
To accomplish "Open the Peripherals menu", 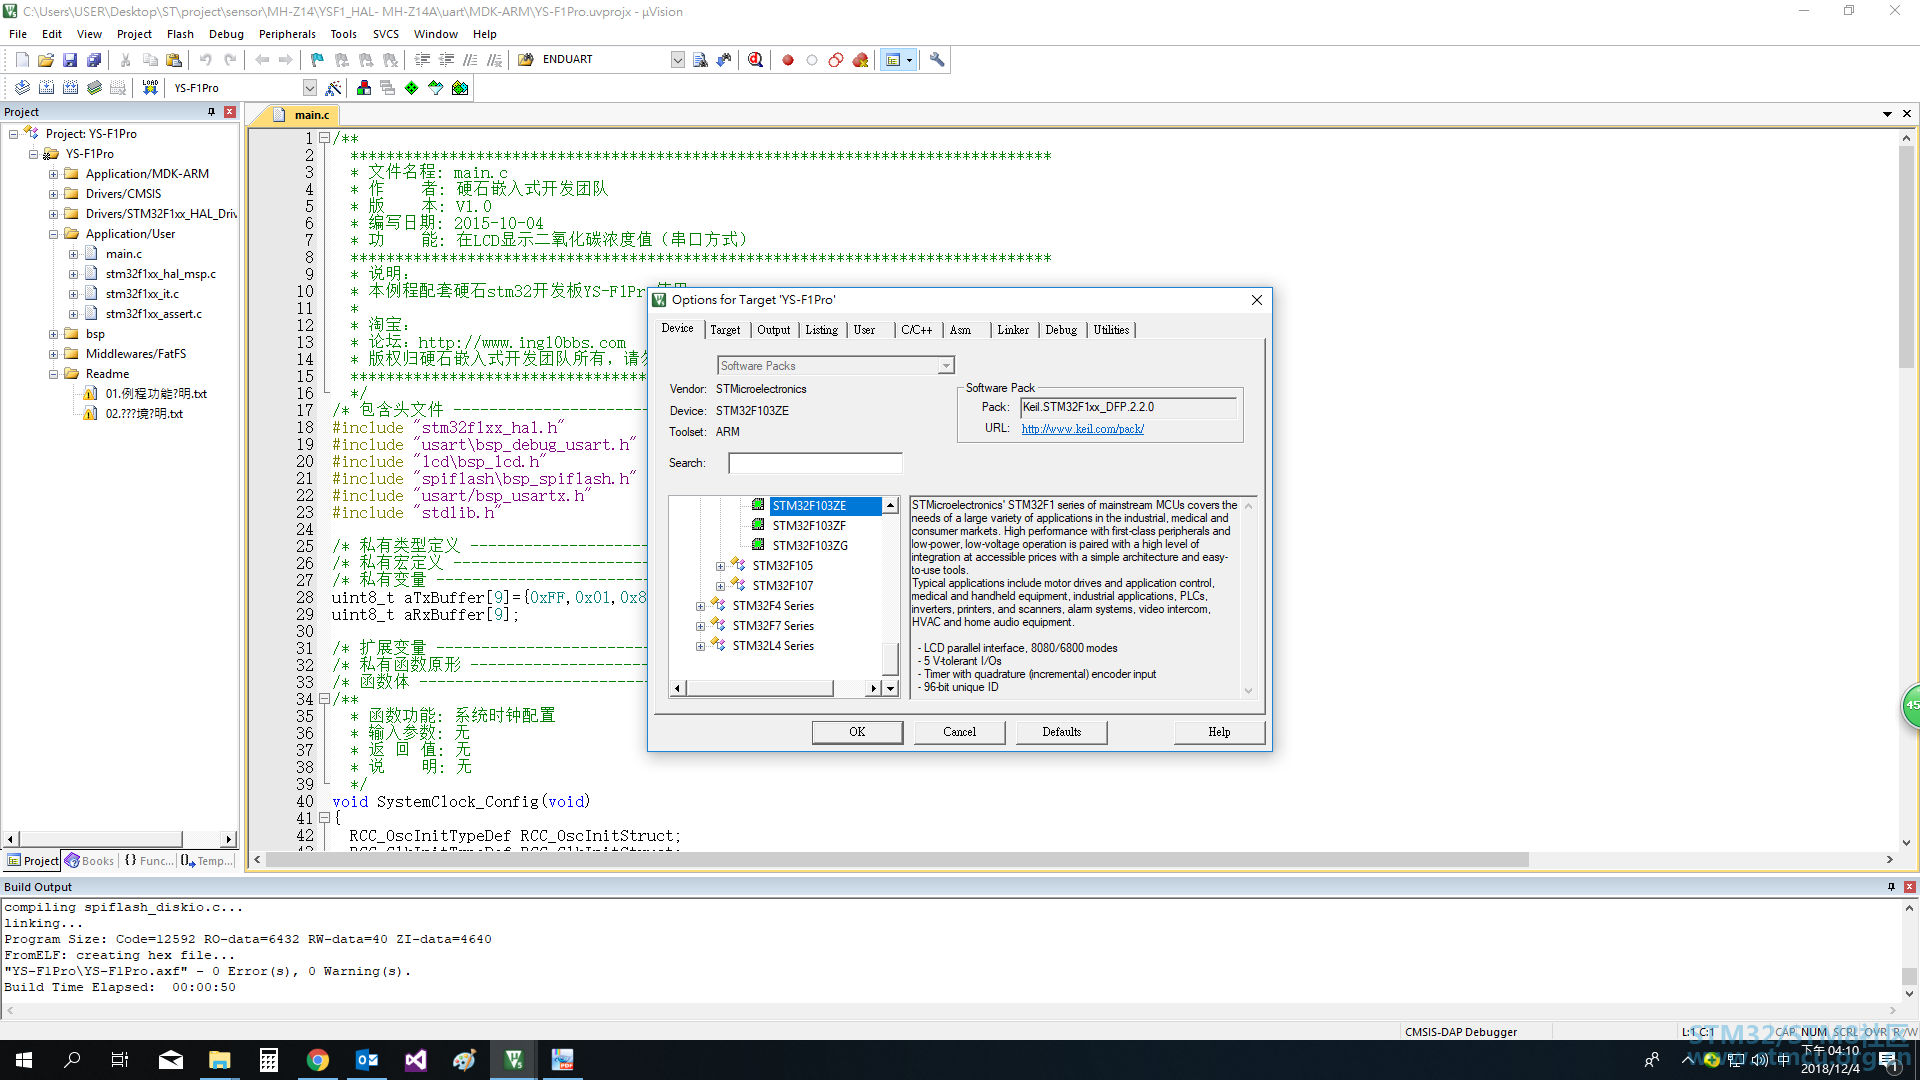I will [287, 34].
